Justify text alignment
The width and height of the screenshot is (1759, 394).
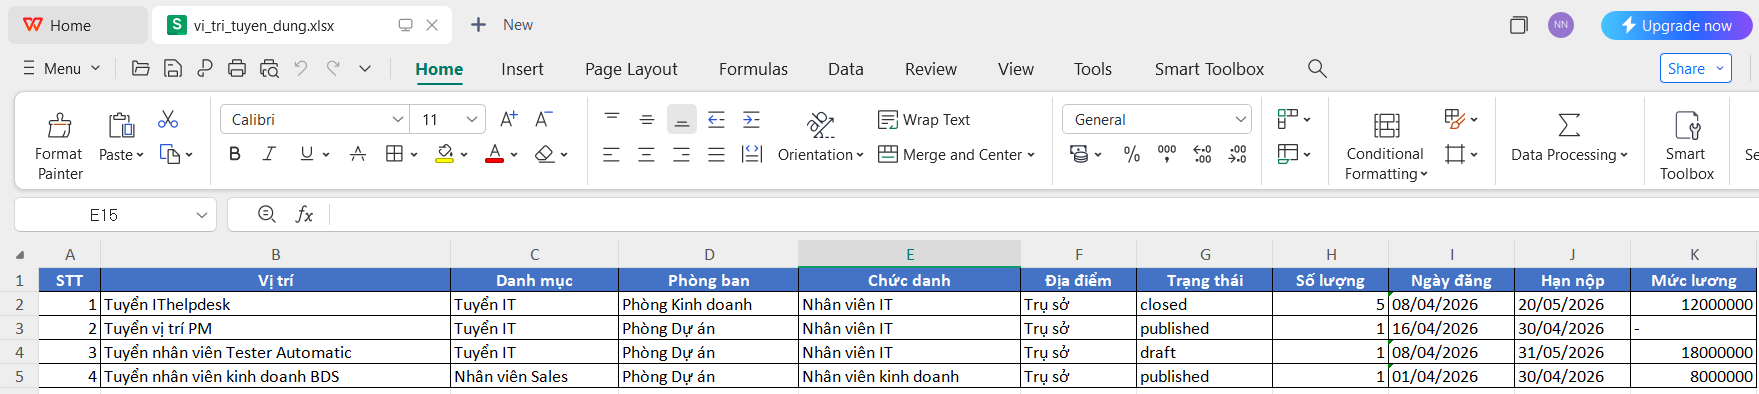click(x=716, y=154)
